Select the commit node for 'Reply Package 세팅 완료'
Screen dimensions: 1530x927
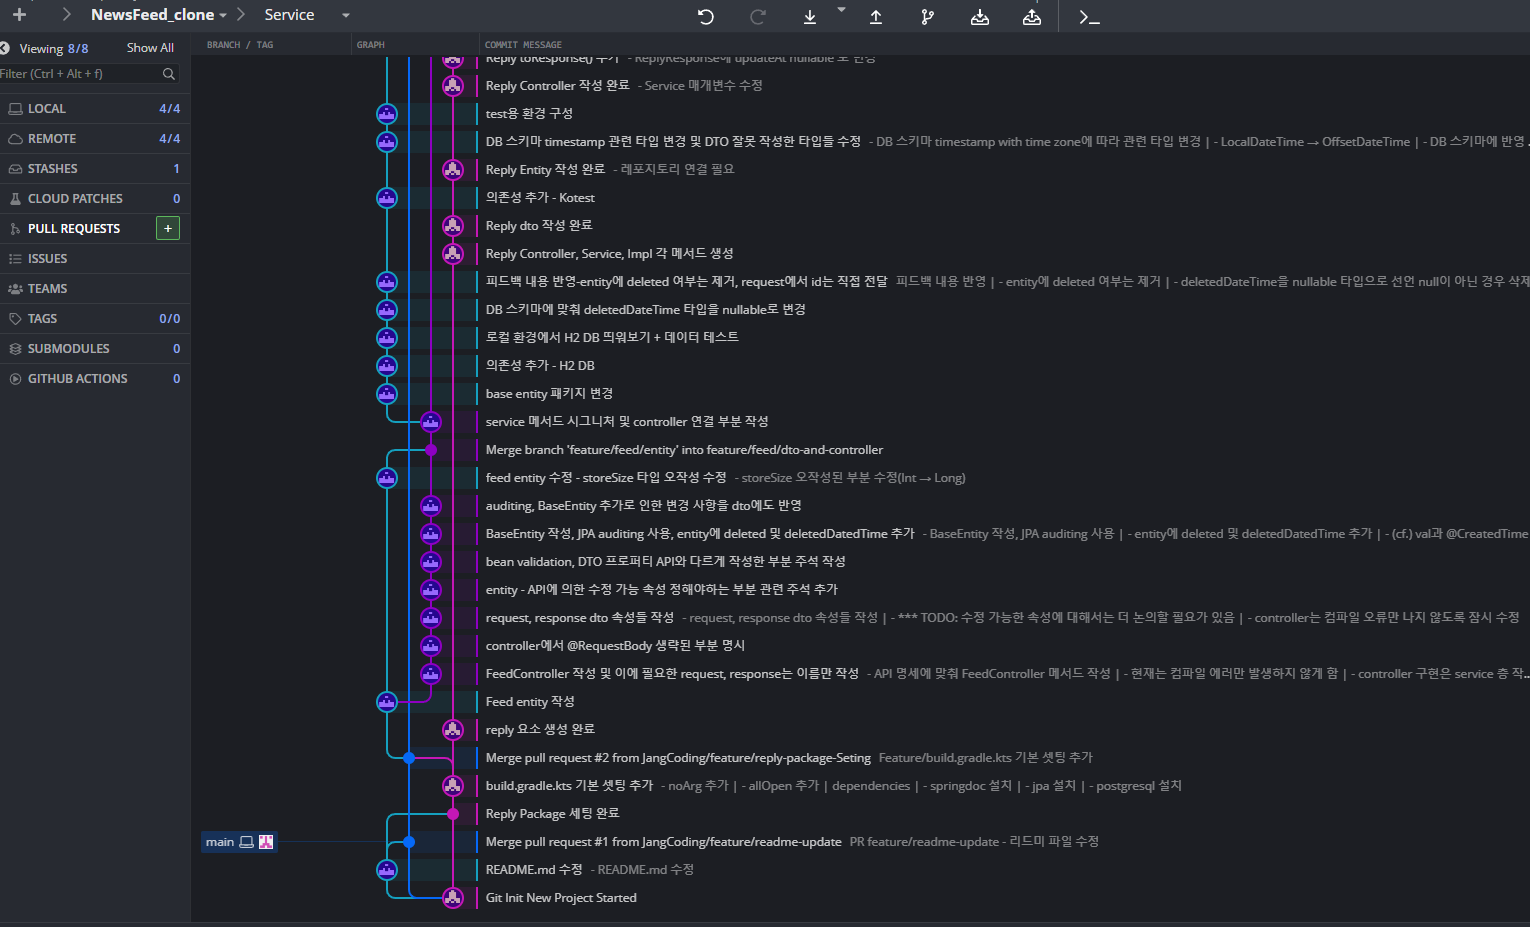(453, 814)
